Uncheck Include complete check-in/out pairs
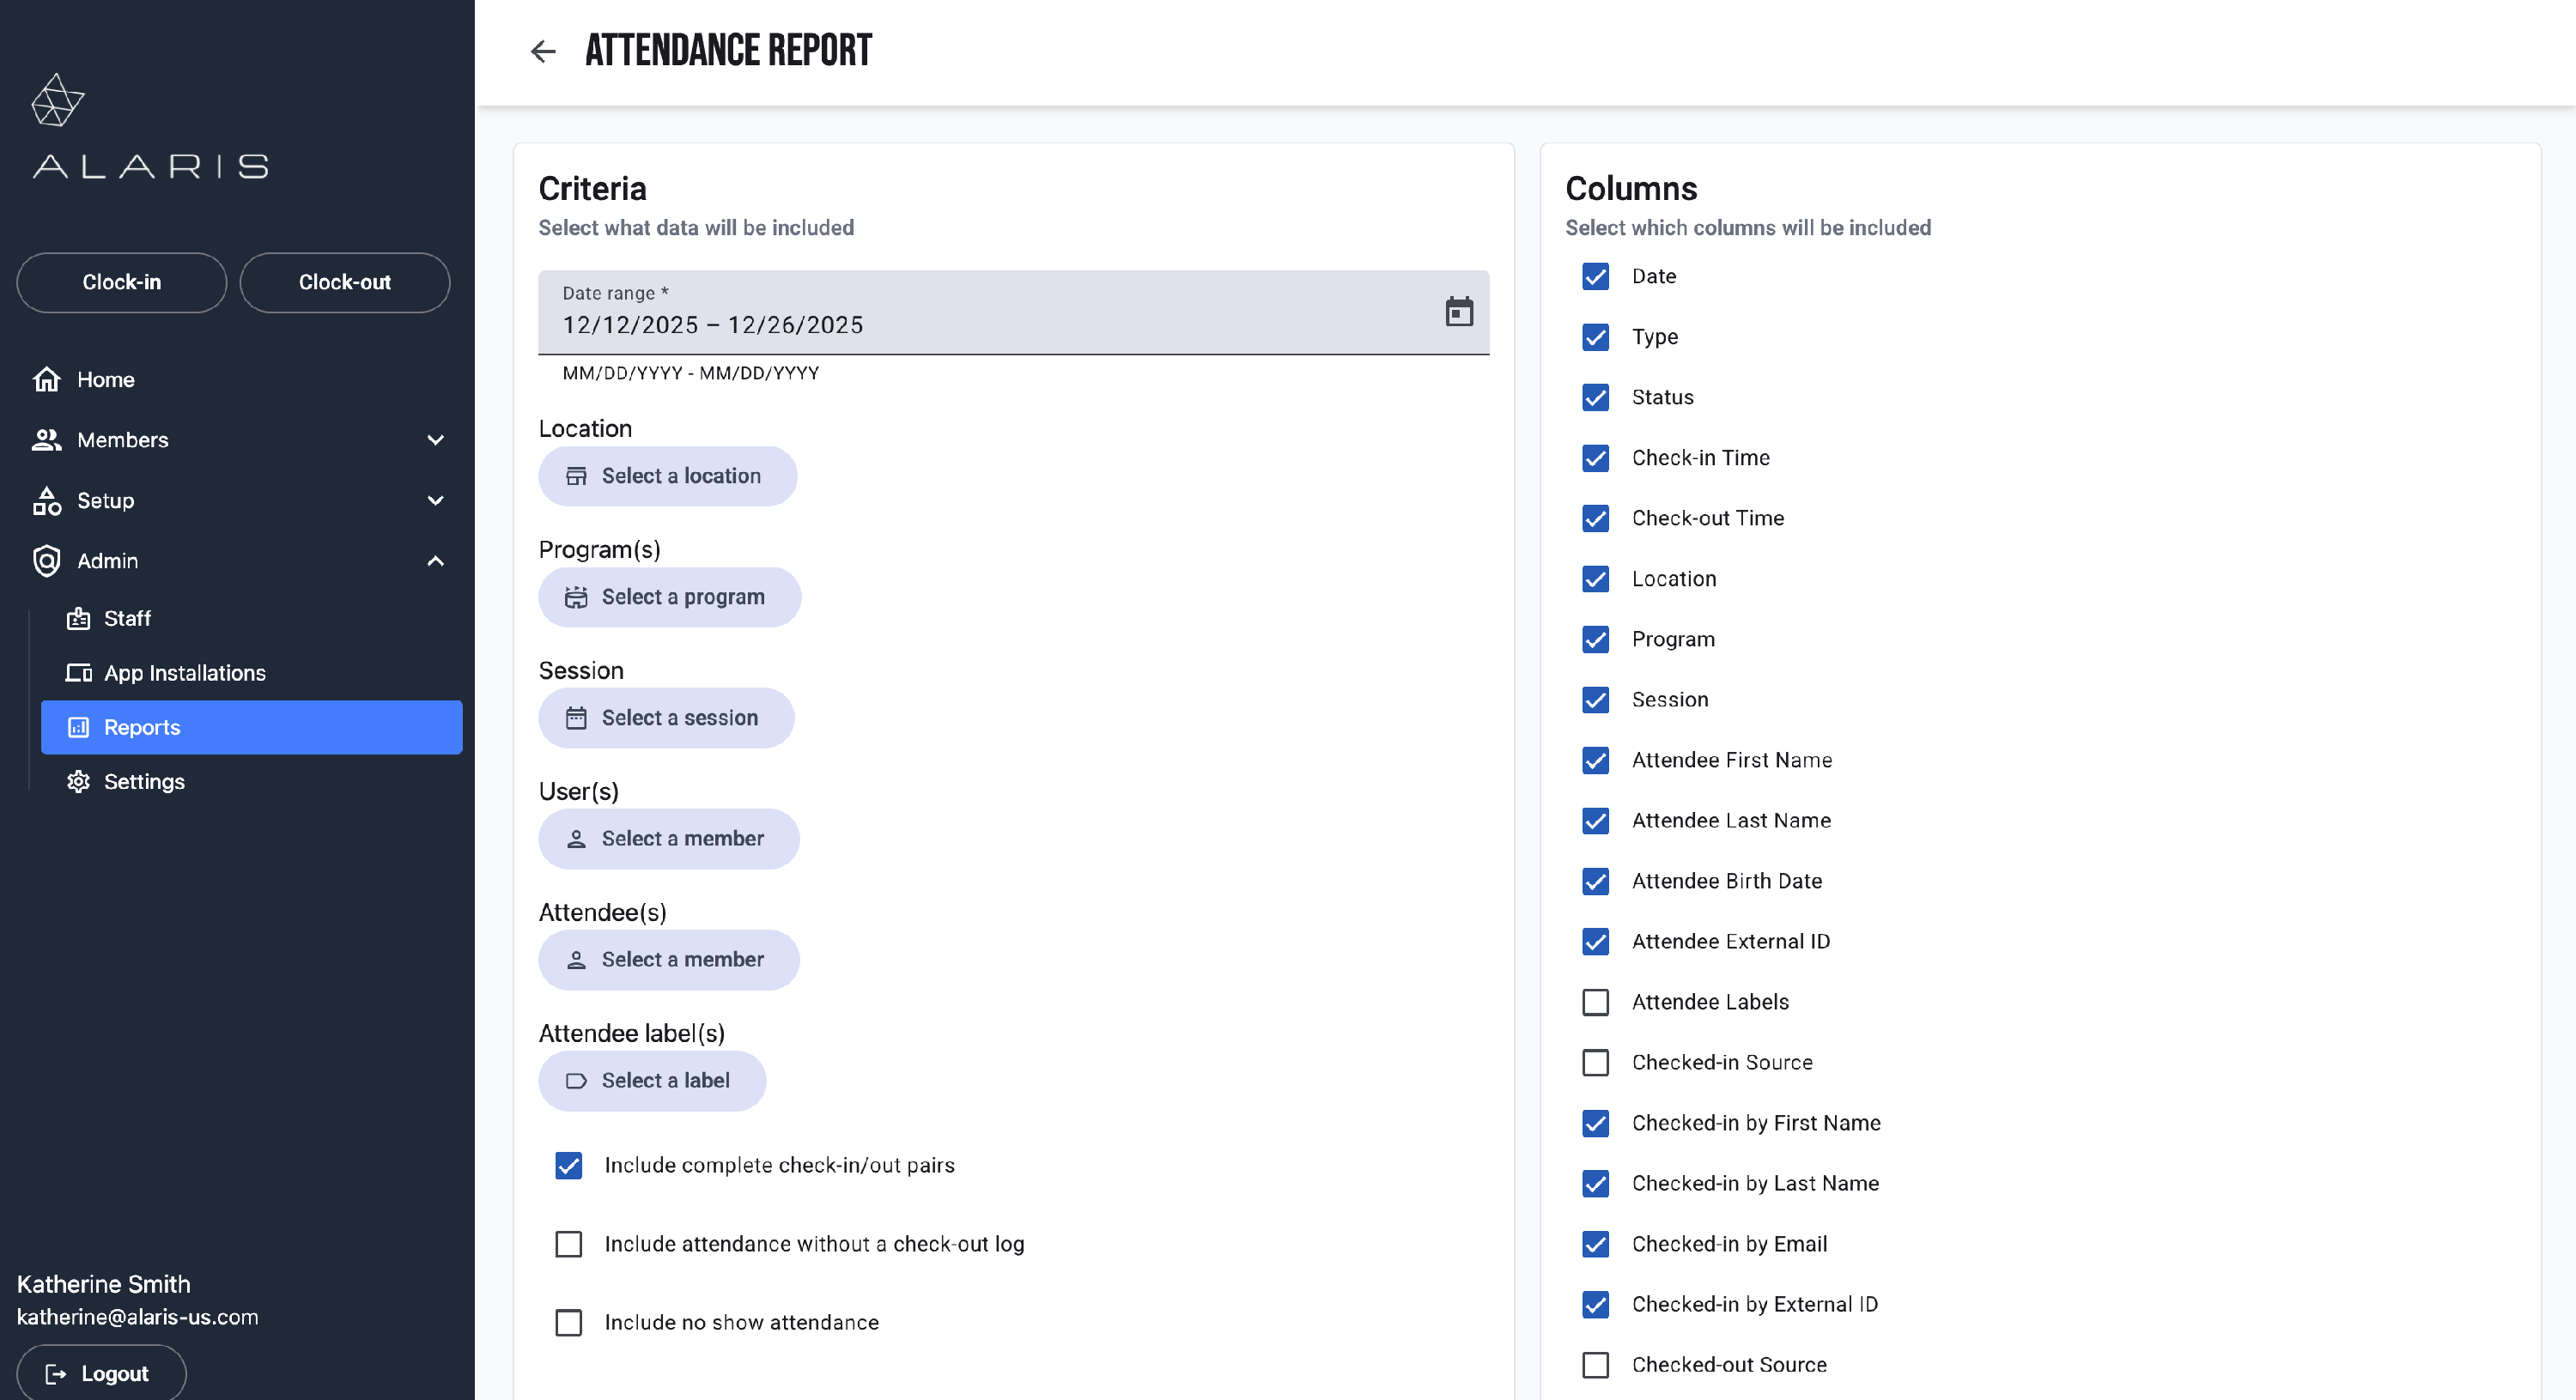 (x=568, y=1165)
